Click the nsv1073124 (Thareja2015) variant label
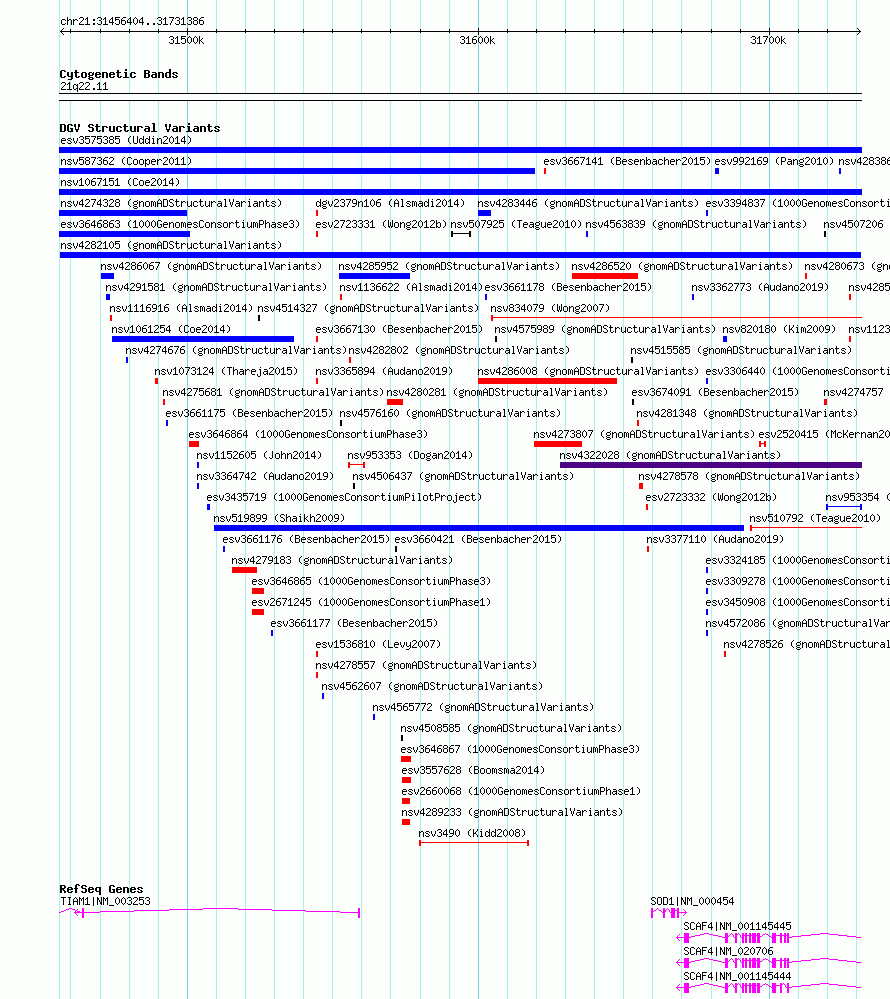890x999 pixels. (x=226, y=371)
